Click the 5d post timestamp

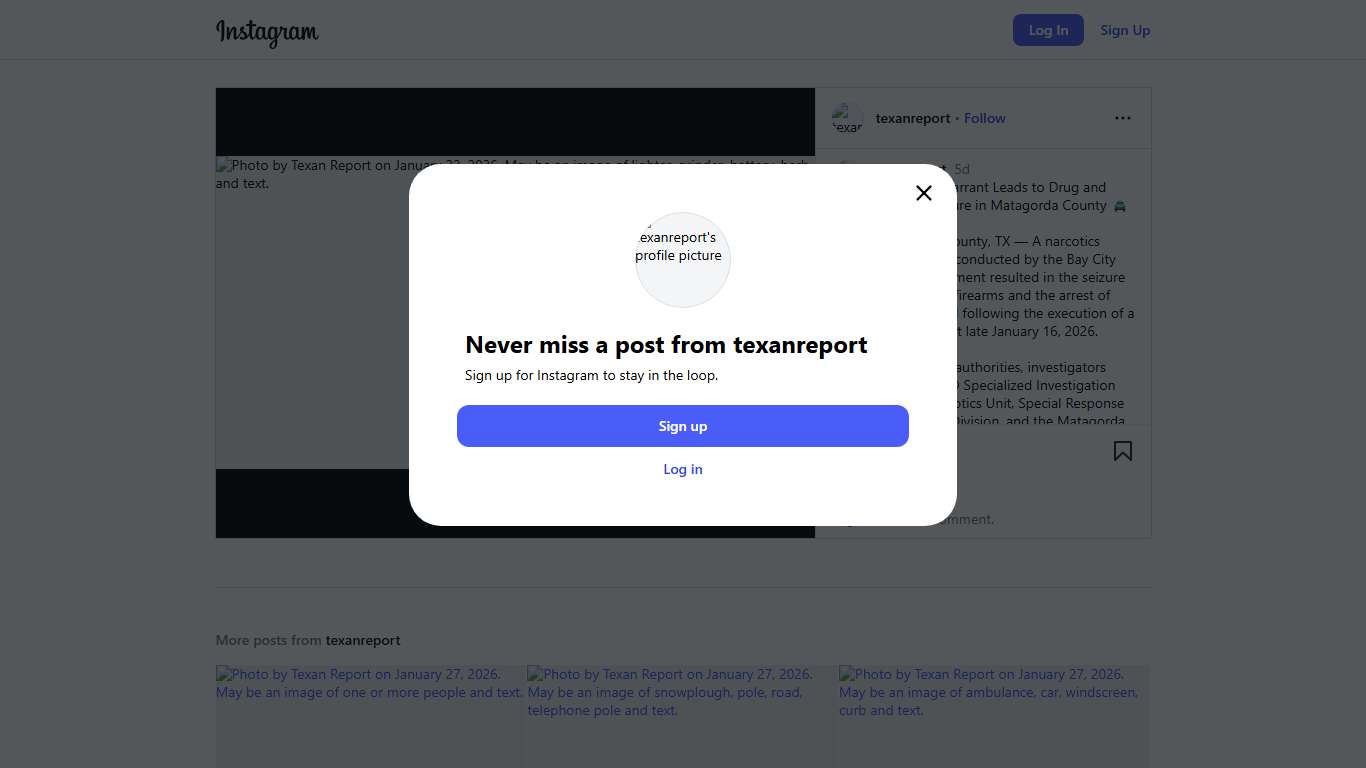pyautogui.click(x=962, y=169)
